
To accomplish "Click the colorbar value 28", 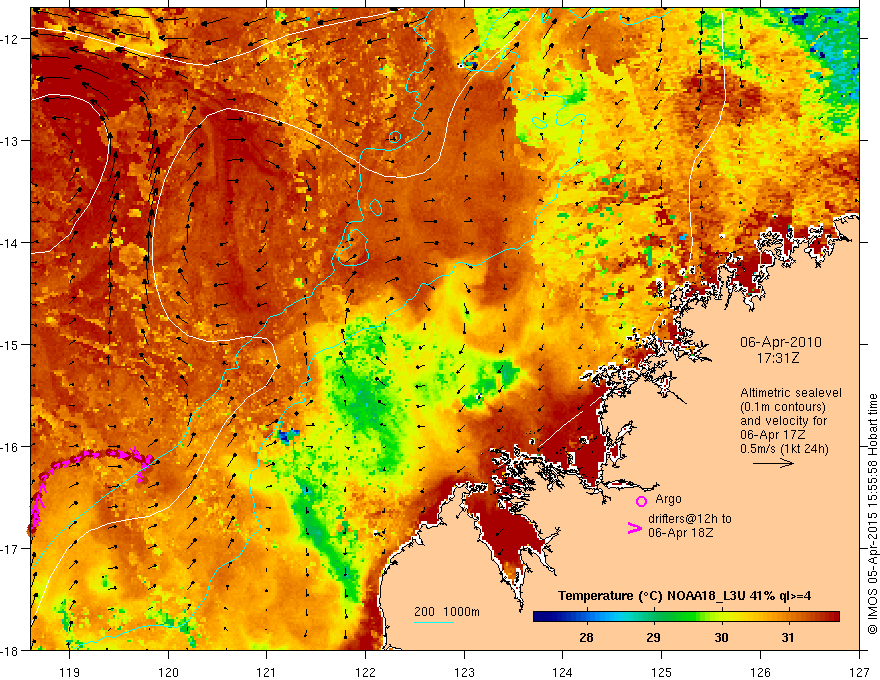I will pyautogui.click(x=586, y=637).
